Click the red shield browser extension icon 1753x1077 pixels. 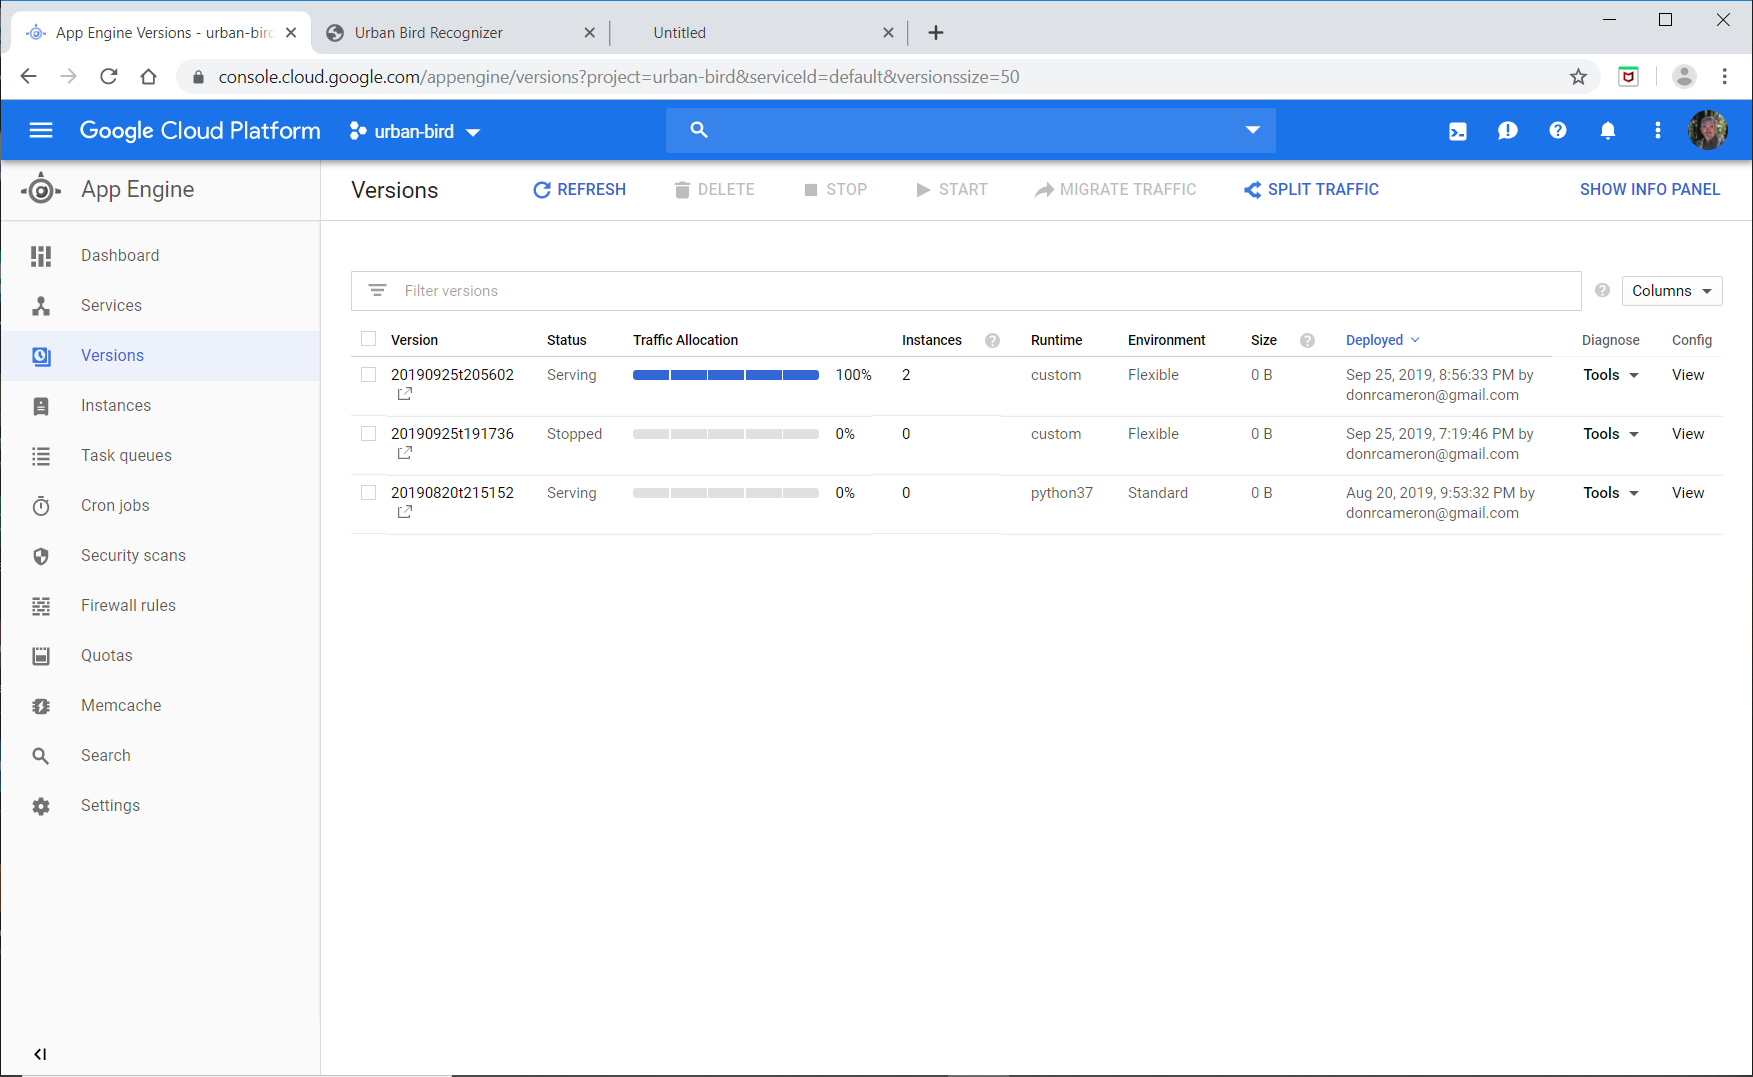[x=1629, y=77]
